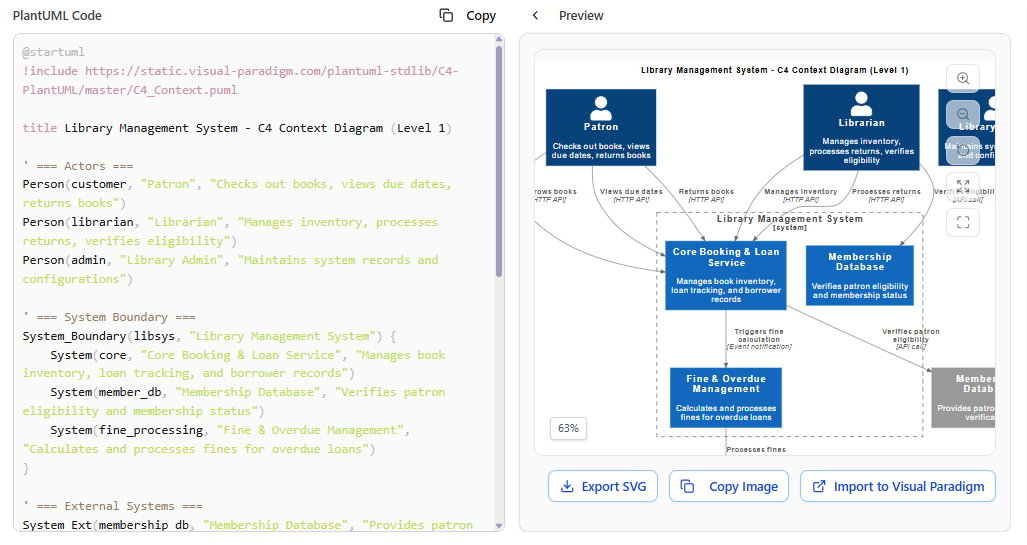Select the Patron actor in the diagram
The height and width of the screenshot is (545, 1027).
(601, 126)
